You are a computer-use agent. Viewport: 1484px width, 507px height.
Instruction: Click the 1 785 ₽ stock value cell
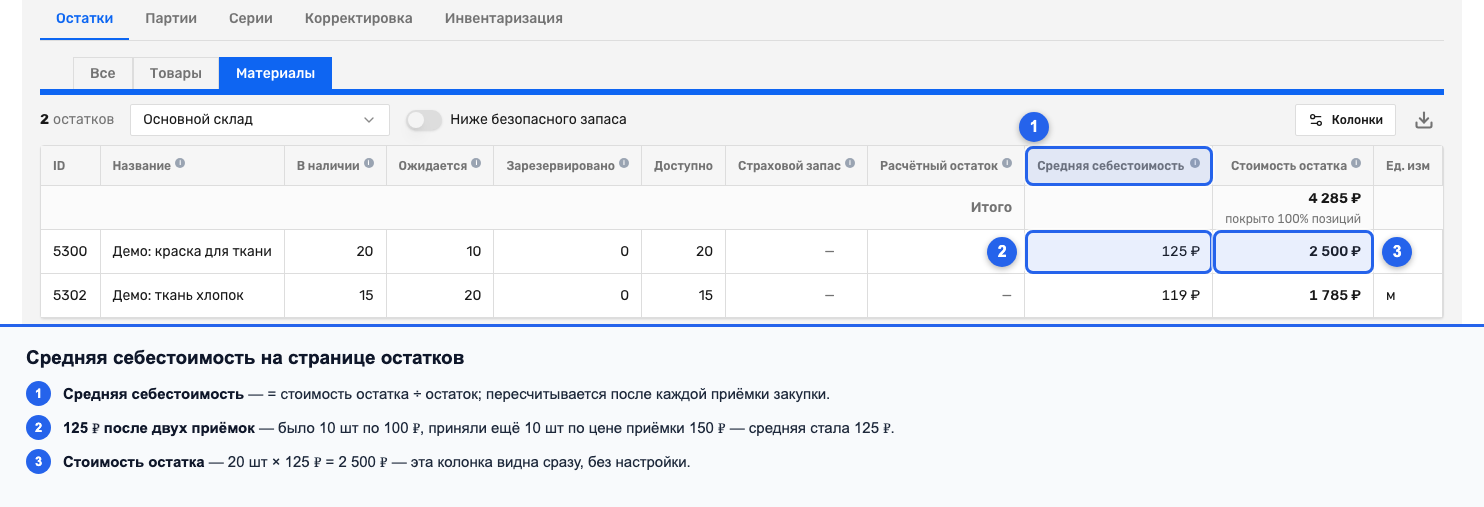tap(1292, 296)
